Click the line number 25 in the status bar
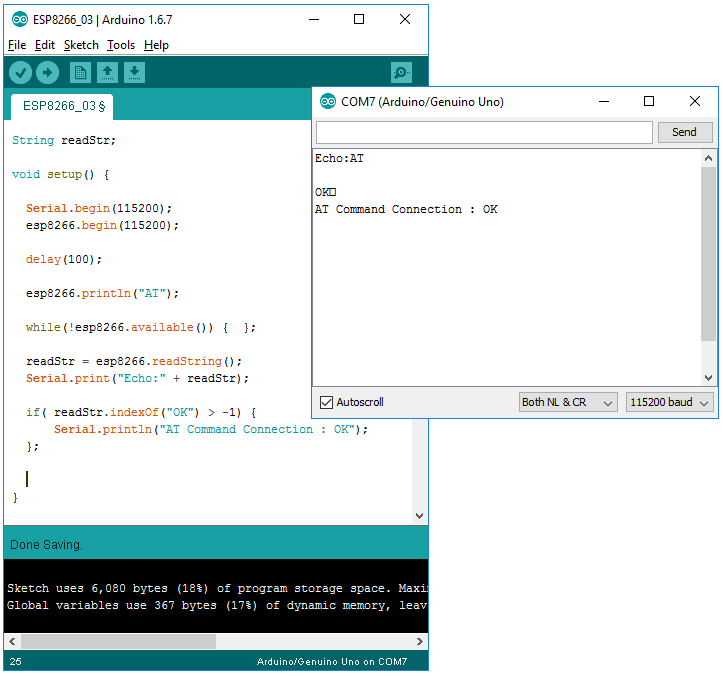The height and width of the screenshot is (676, 723). pyautogui.click(x=16, y=662)
